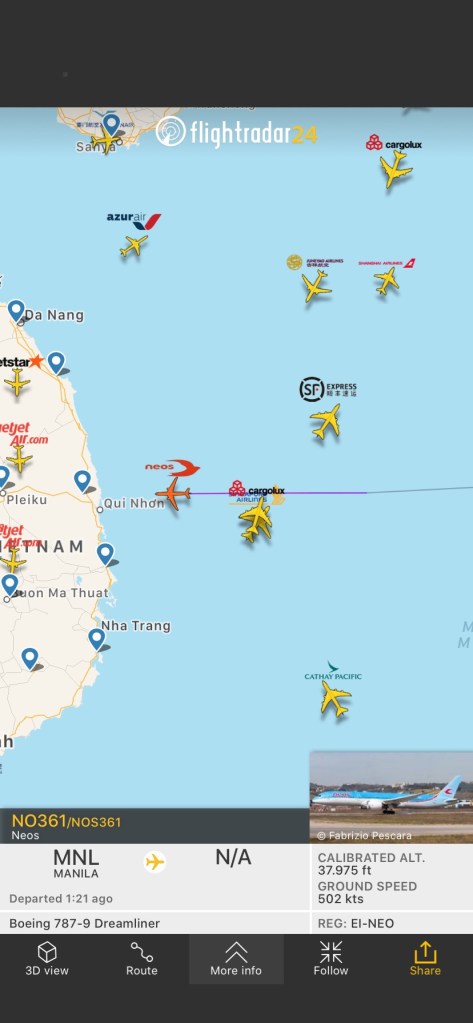Screen dimensions: 473x1023
Task: Tap the Juneyao Airlines plane icon
Action: (x=316, y=286)
